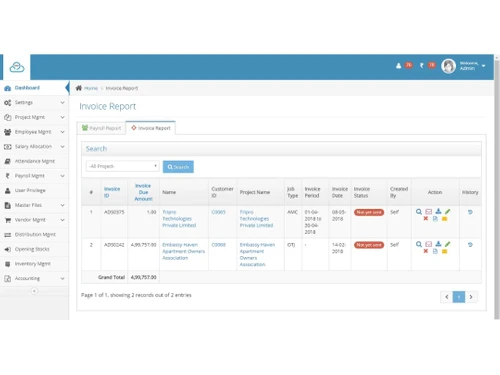The image size is (500, 375).
Task: Open the Admin account dropdown arrow
Action: point(483,66)
